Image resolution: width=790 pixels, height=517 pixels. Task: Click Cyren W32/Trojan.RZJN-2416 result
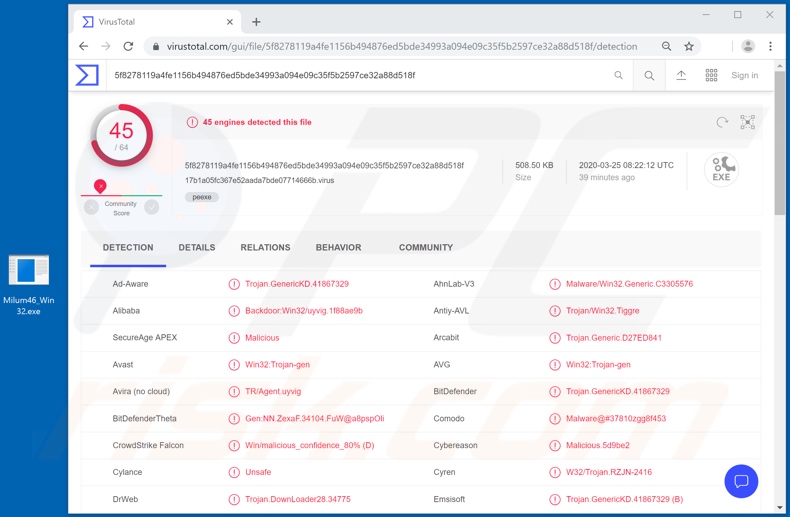coord(609,472)
